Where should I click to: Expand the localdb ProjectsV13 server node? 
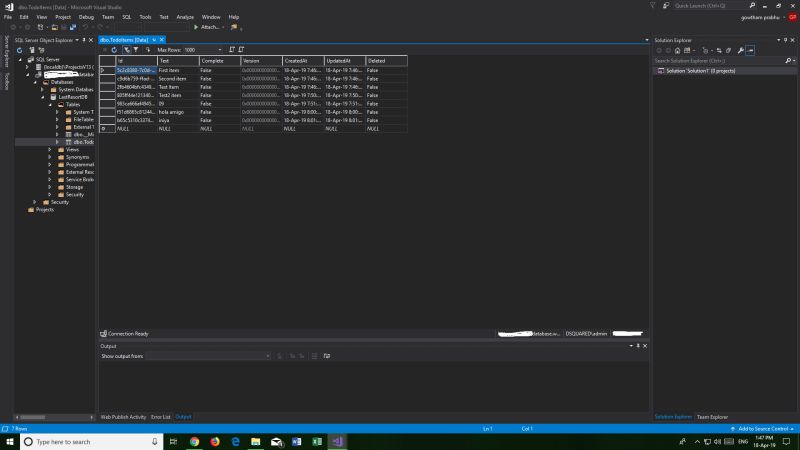28,67
